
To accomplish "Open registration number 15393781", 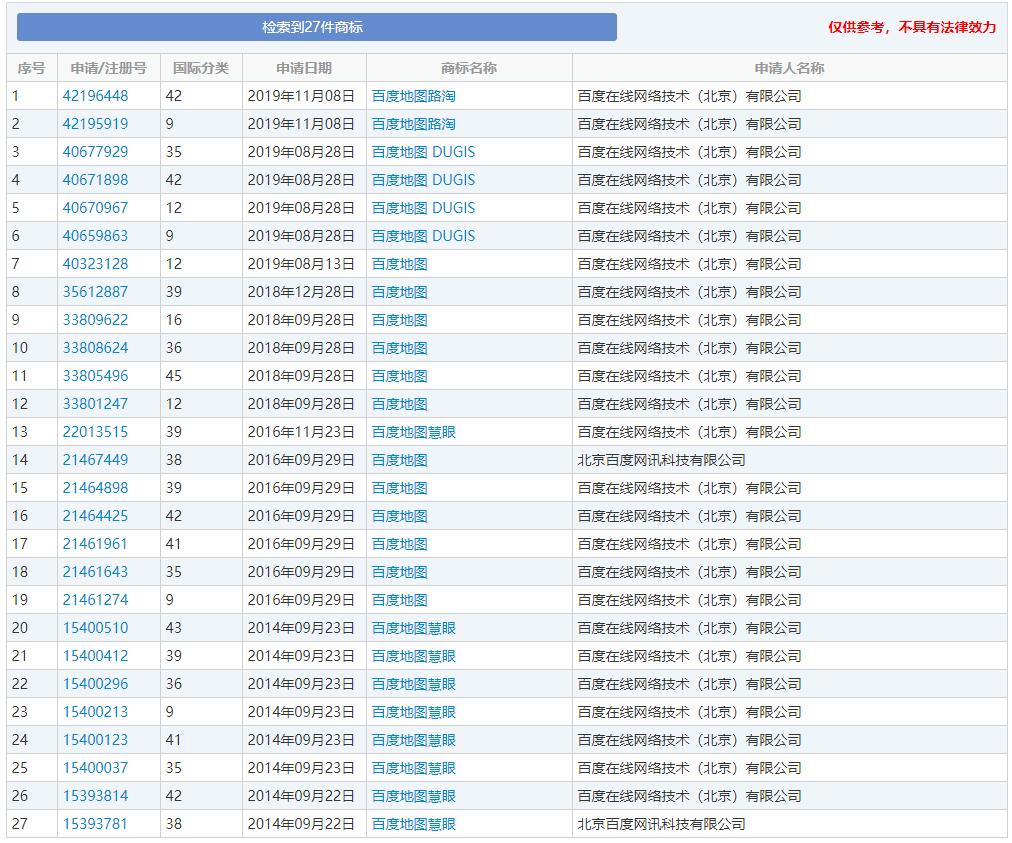I will pyautogui.click(x=95, y=824).
